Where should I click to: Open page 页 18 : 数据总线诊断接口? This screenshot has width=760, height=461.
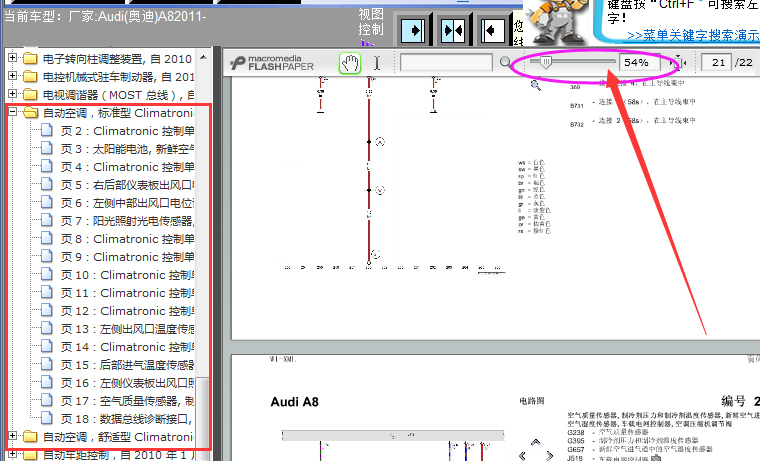[x=127, y=419]
